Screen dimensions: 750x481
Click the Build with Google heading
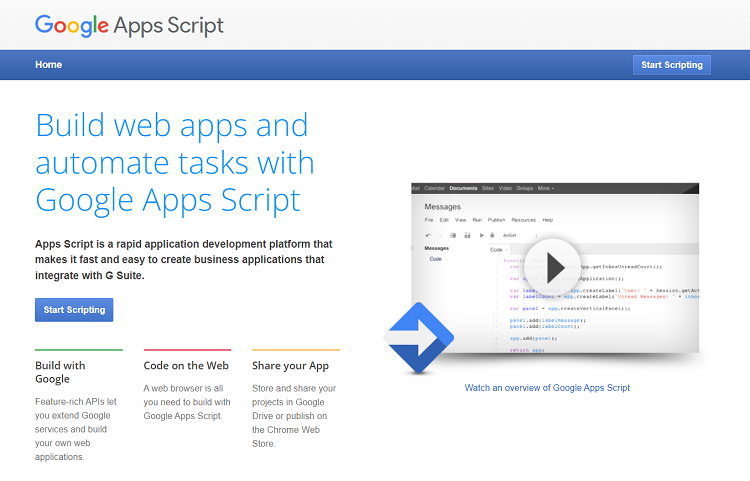[x=60, y=372]
